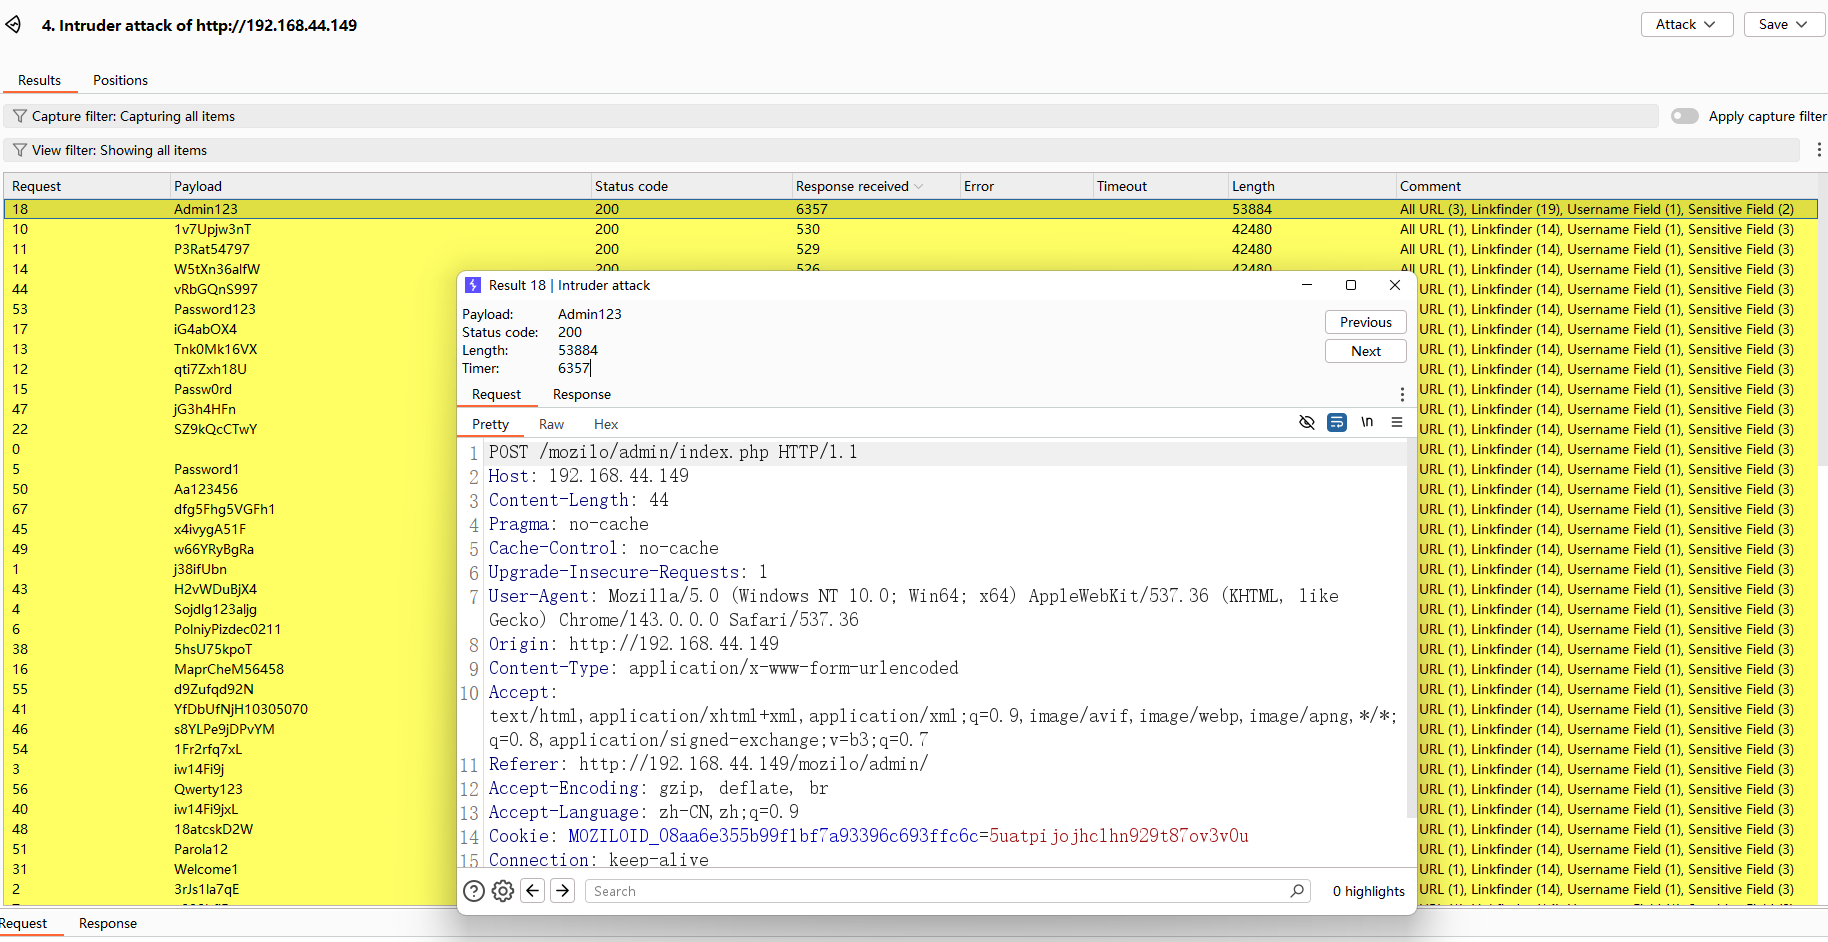Open the search settings gear icon
The image size is (1828, 942).
[503, 891]
